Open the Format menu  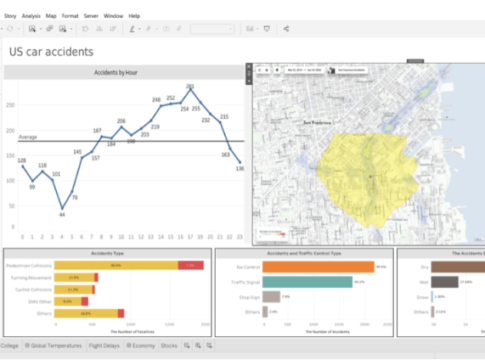[x=70, y=16]
